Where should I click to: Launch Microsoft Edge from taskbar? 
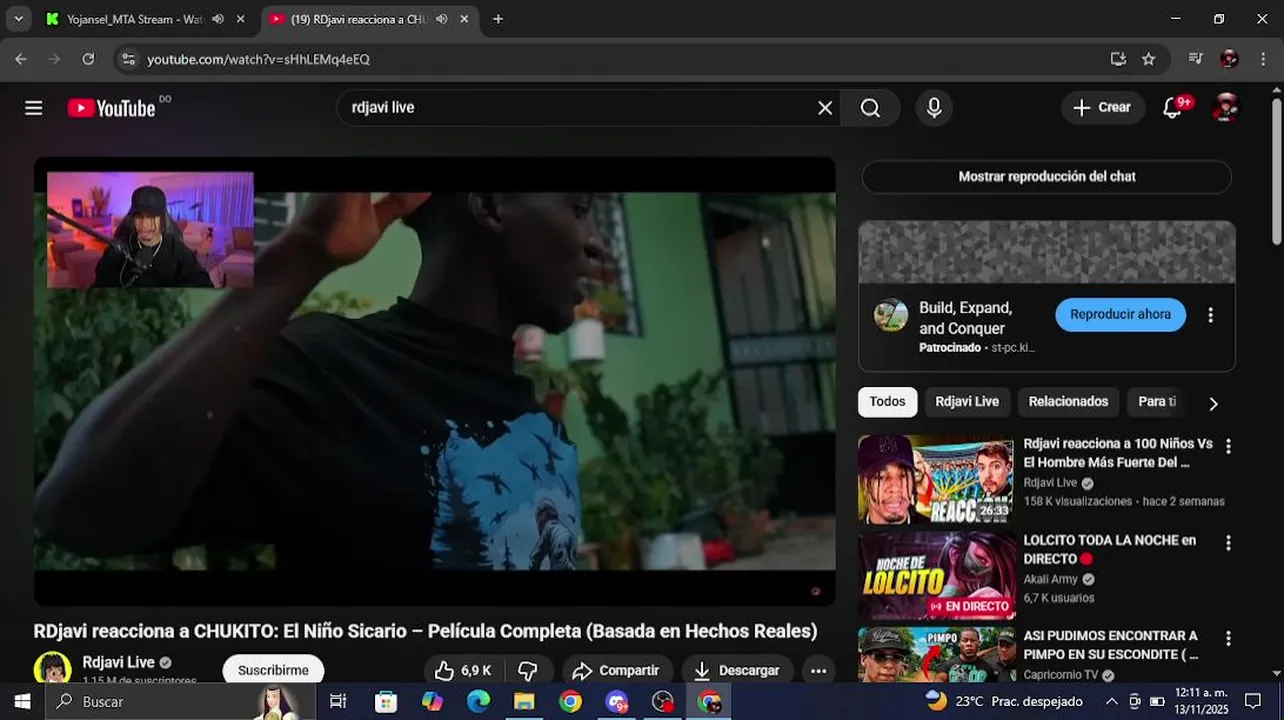(478, 702)
